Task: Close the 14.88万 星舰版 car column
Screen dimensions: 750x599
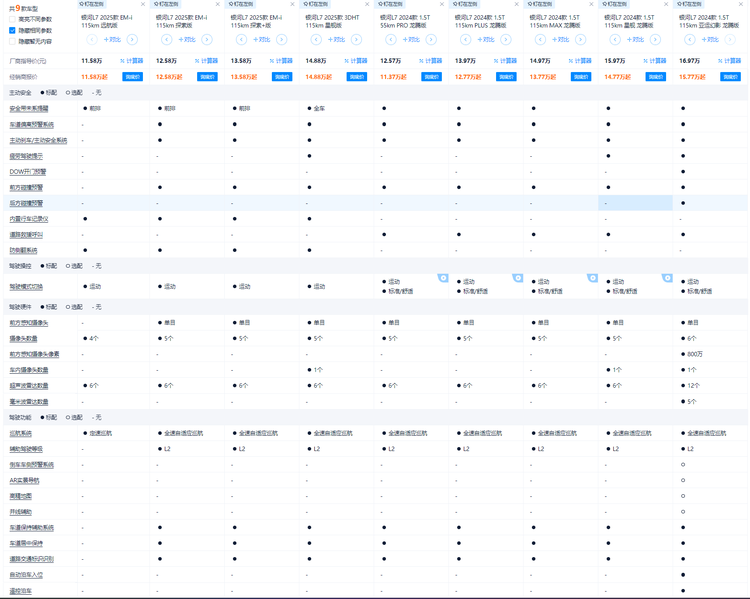Action: (x=367, y=4)
